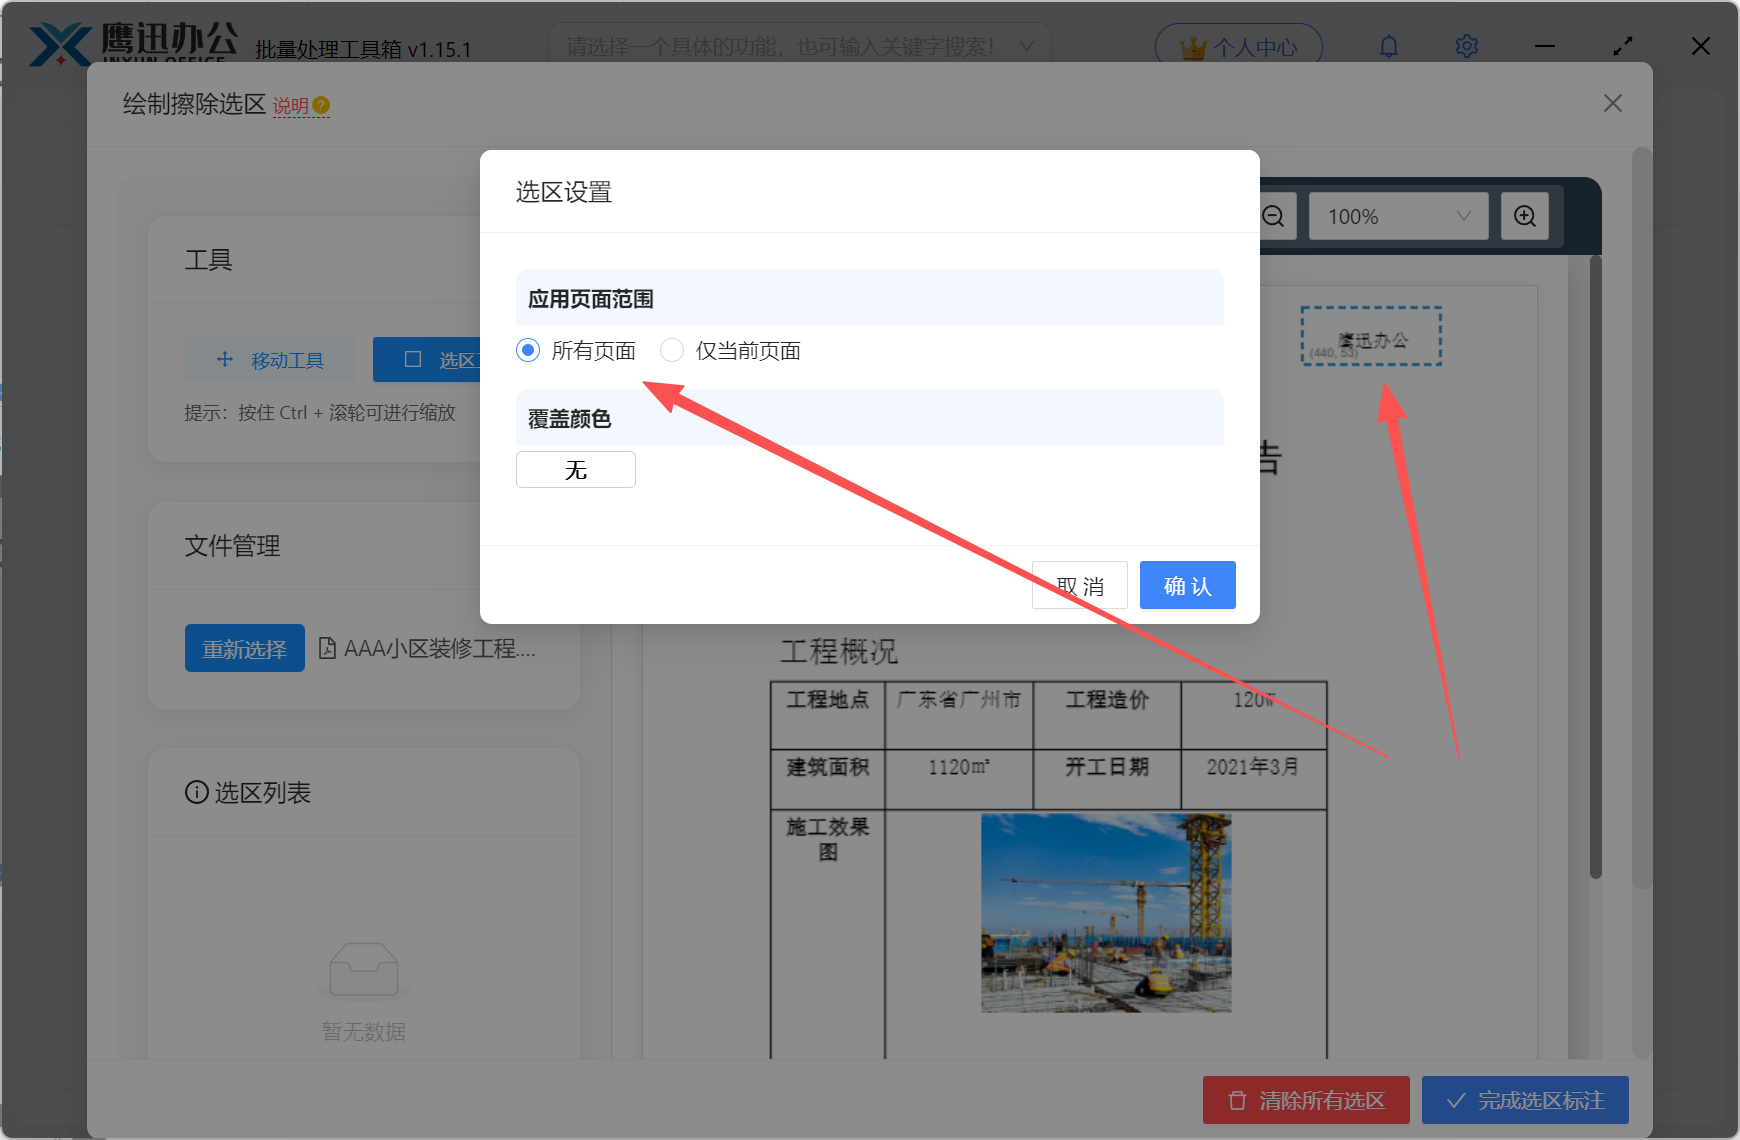This screenshot has height=1140, width=1740.
Task: Open the 说明 instructions link
Action: click(291, 105)
